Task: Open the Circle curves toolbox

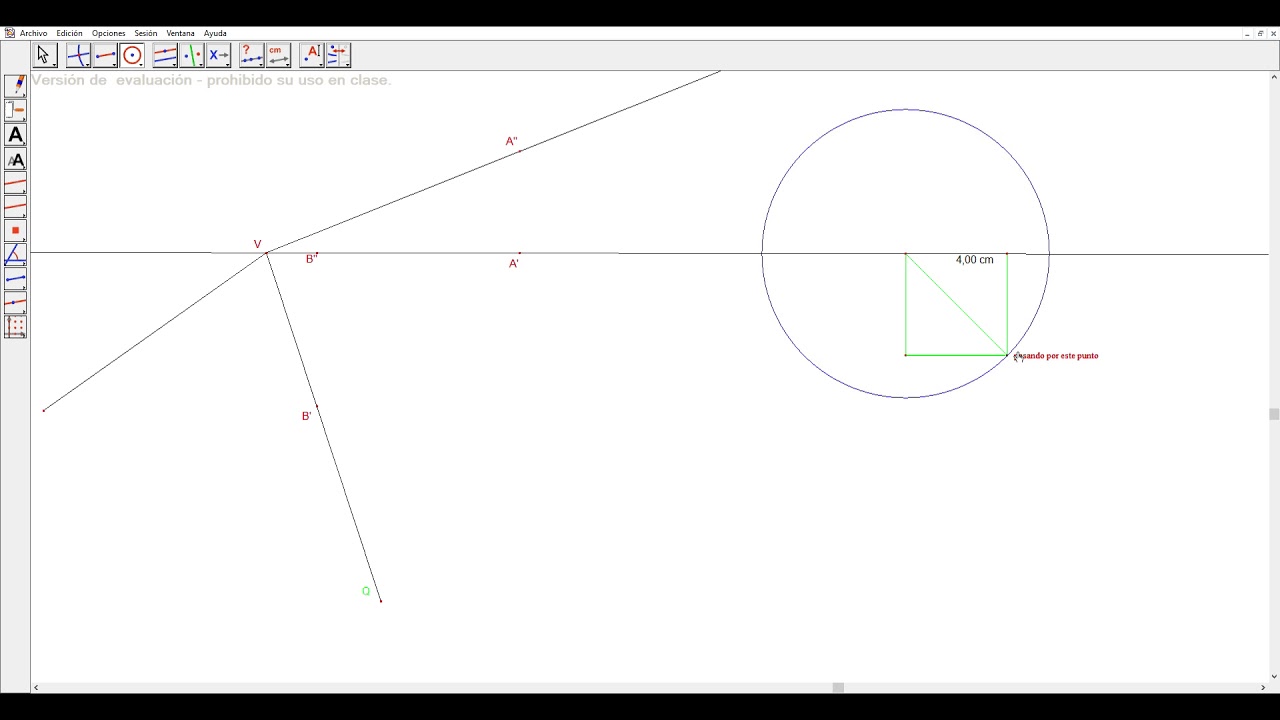Action: click(132, 55)
